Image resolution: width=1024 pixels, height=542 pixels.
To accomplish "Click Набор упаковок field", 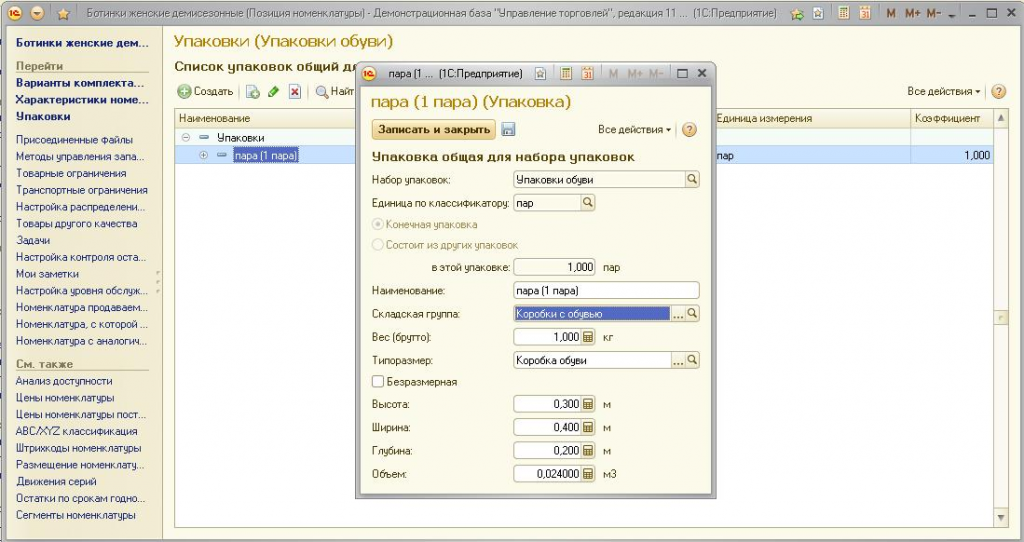I will (599, 180).
